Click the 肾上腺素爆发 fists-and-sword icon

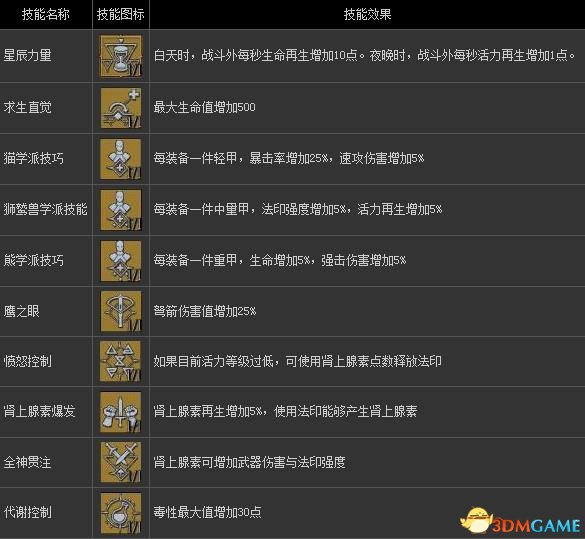(x=121, y=411)
